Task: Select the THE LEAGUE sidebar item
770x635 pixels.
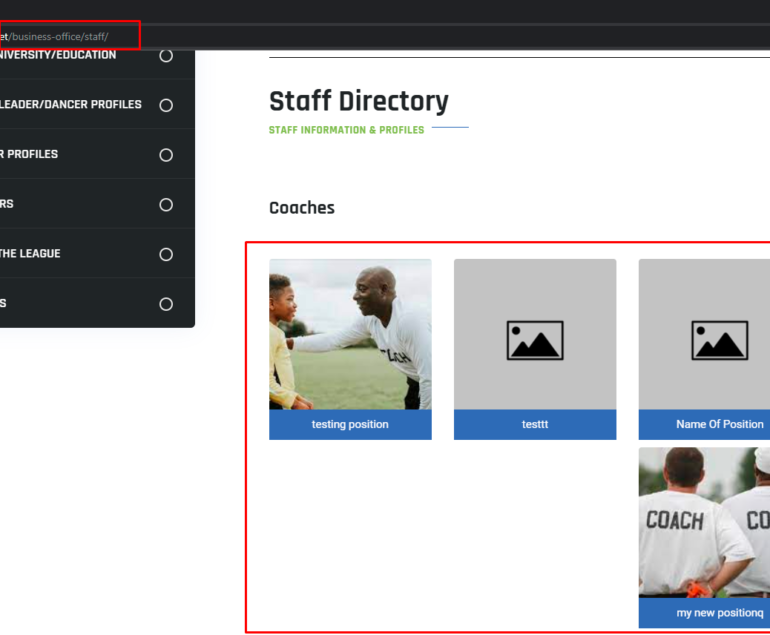Action: (30, 254)
